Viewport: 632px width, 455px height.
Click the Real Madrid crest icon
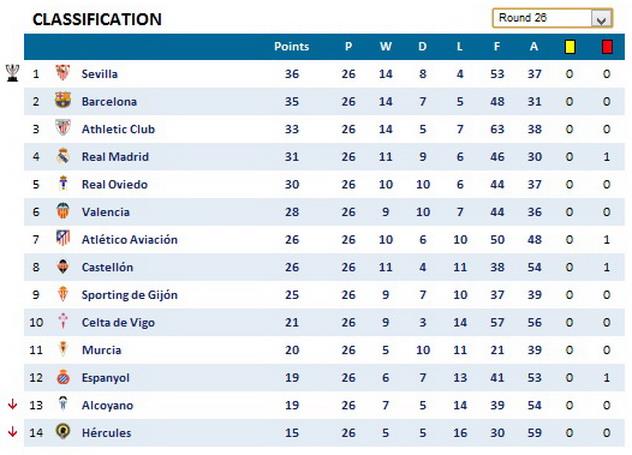63,156
